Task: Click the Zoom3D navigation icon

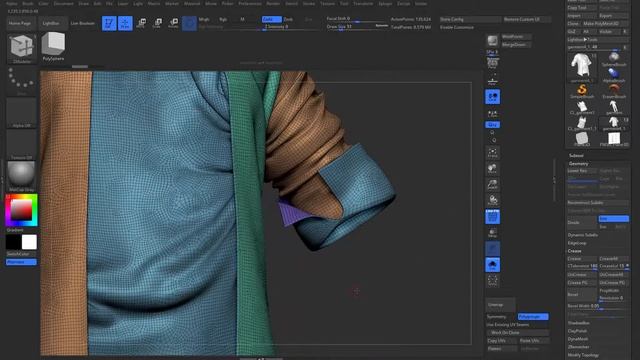Action: [493, 184]
